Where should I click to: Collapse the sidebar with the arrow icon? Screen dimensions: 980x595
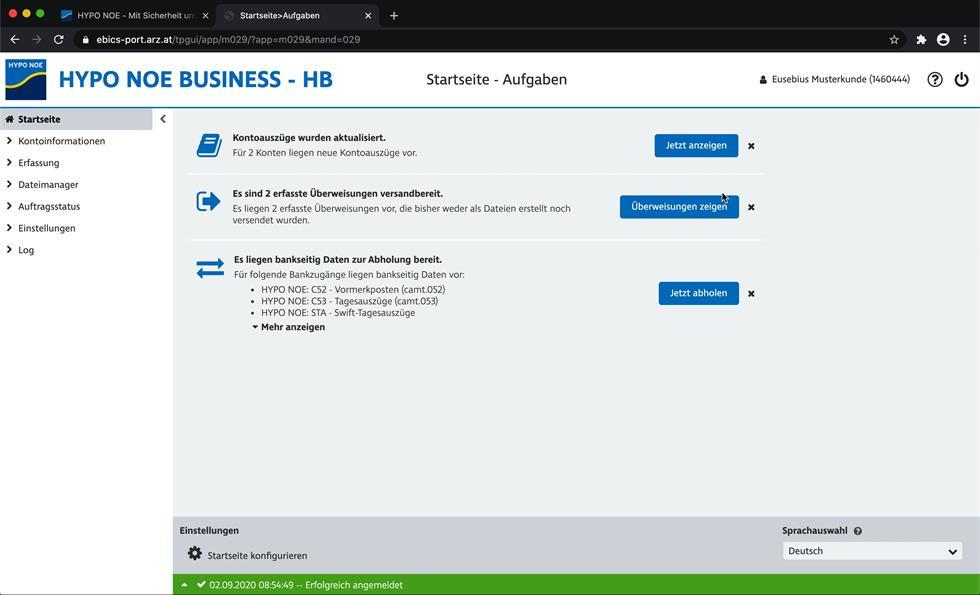163,119
